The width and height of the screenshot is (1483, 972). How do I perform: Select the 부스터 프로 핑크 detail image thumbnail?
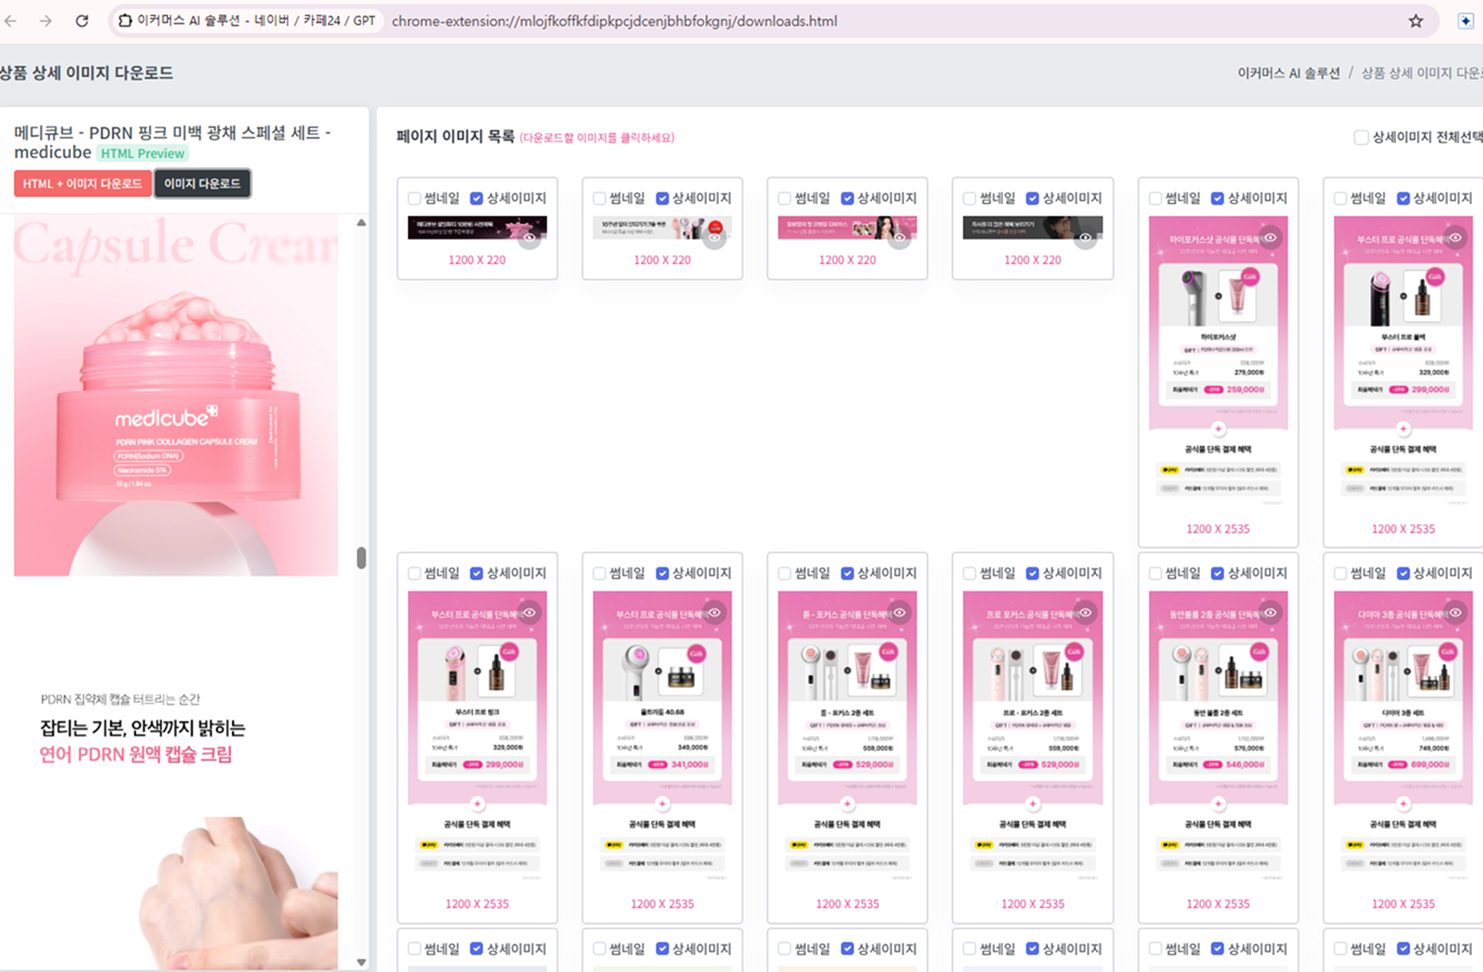pyautogui.click(x=477, y=739)
